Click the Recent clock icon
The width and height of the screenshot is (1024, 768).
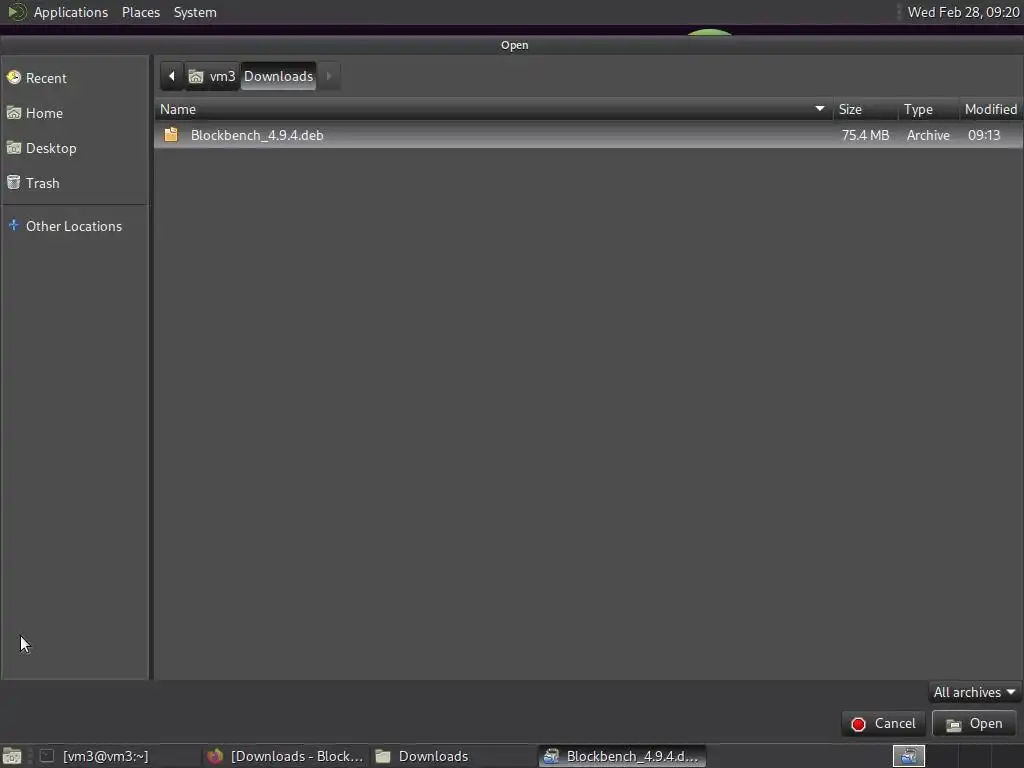(x=14, y=78)
